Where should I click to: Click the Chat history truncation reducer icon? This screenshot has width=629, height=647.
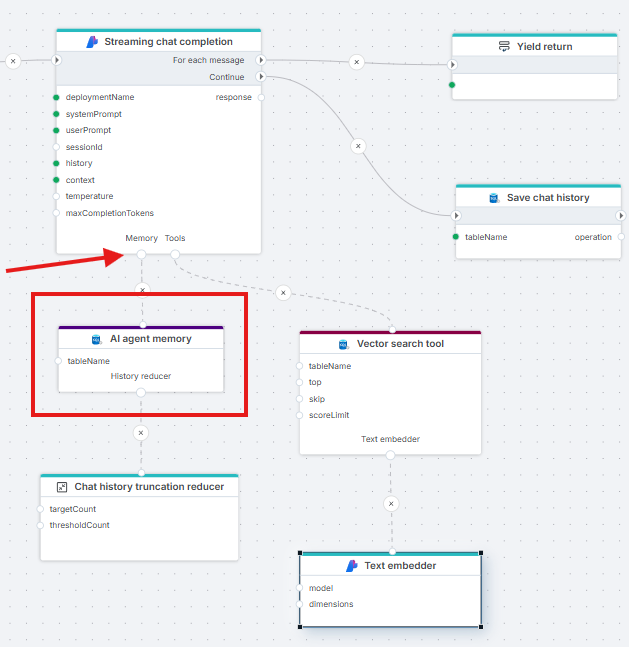(x=62, y=487)
